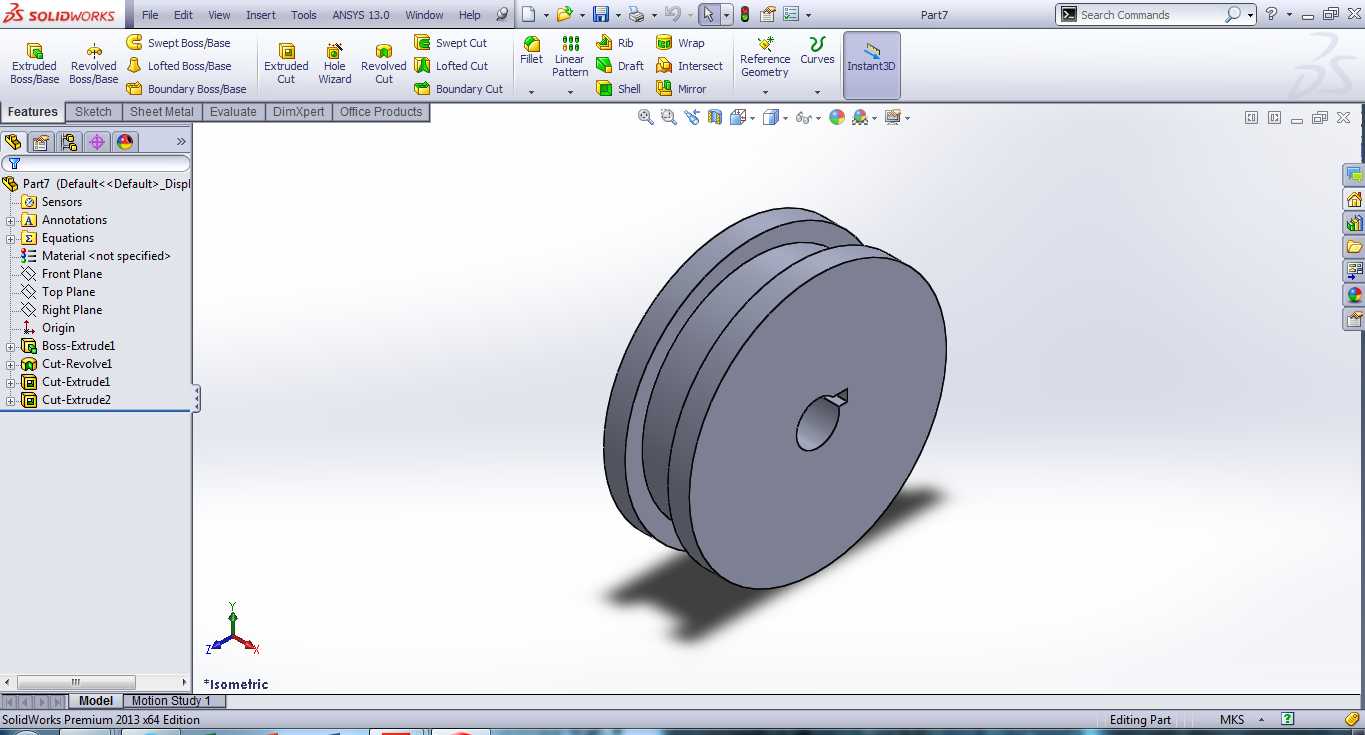The image size is (1365, 735).
Task: Expand the Annotations folder
Action: (11, 220)
